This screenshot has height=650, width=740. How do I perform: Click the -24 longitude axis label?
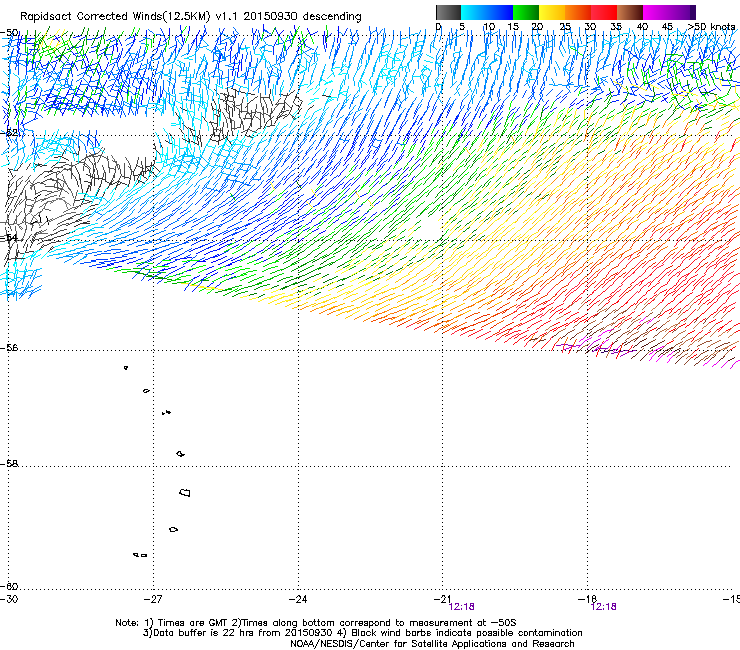click(x=298, y=599)
